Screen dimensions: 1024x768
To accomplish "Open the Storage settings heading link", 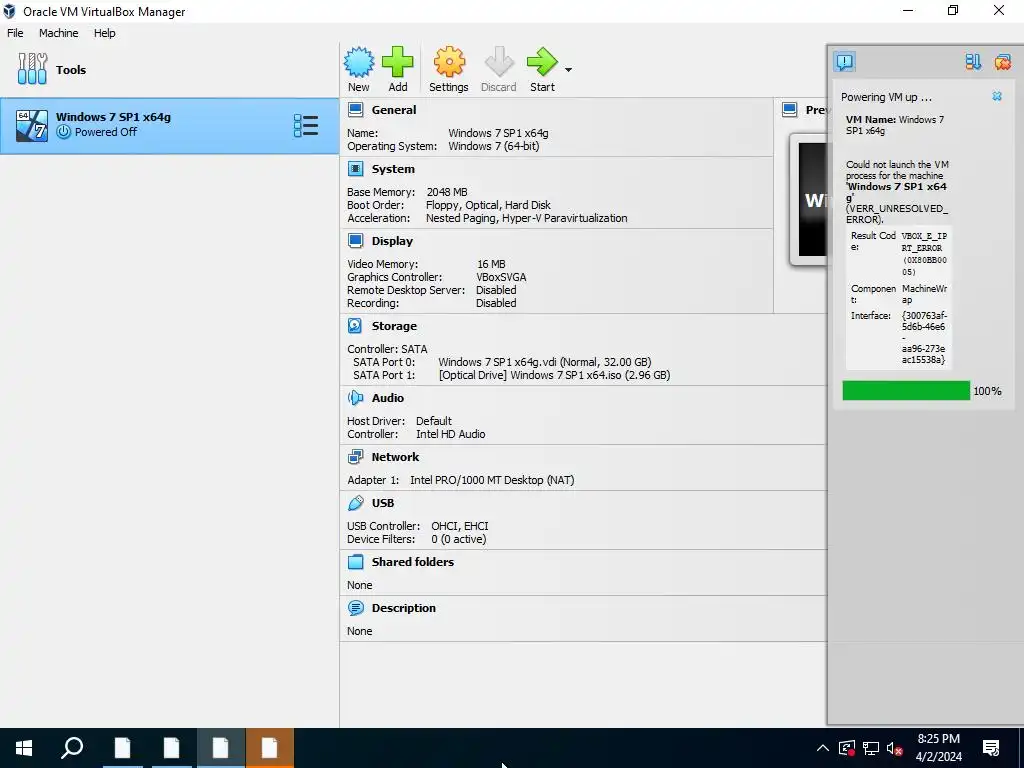I will tap(394, 326).
